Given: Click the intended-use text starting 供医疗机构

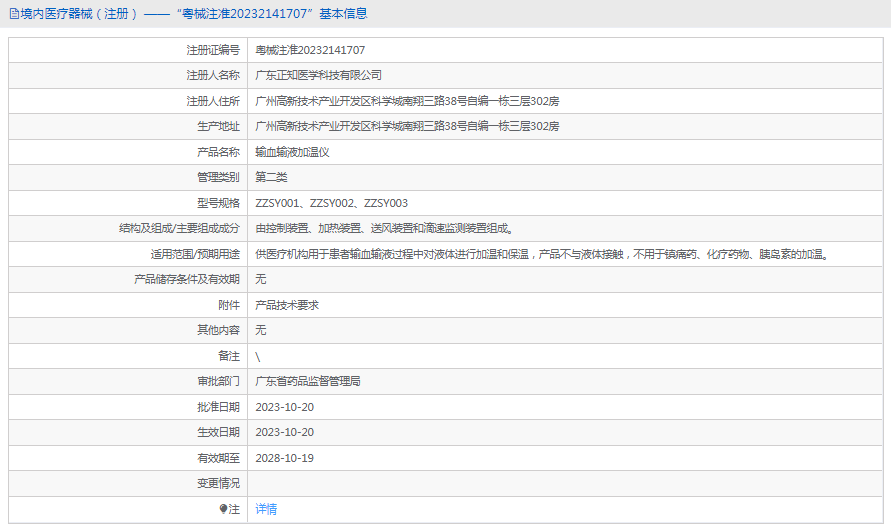Looking at the screenshot, I should (x=543, y=254).
